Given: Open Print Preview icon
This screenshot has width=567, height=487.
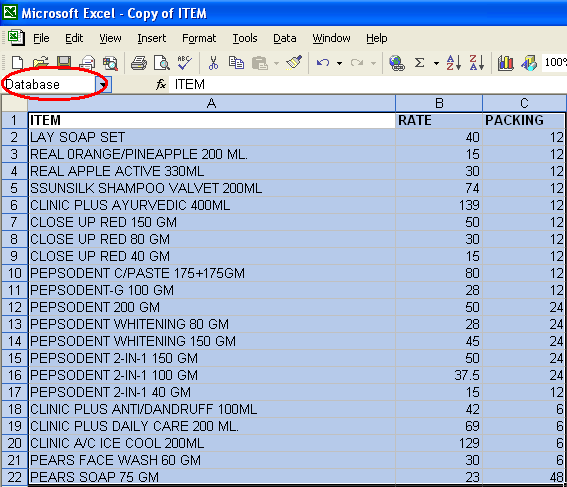Looking at the screenshot, I should tap(162, 63).
